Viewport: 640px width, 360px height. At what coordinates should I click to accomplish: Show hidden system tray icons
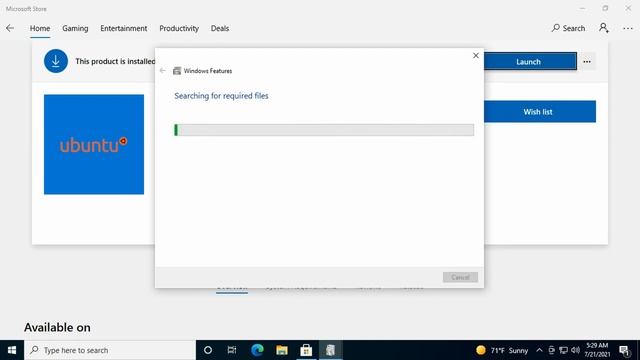[539, 350]
